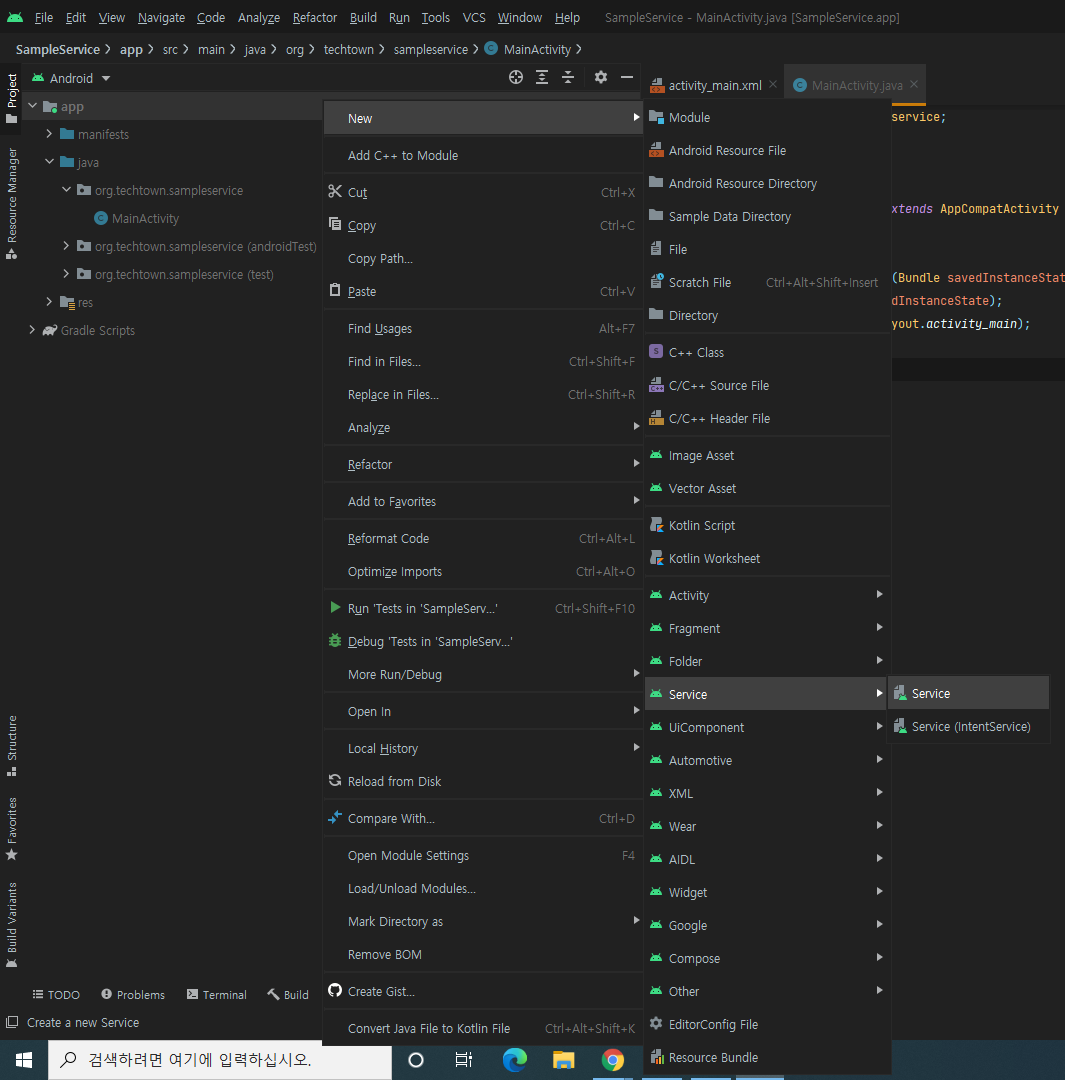
Task: Select Kotlin Script in New submenu
Action: point(767,526)
